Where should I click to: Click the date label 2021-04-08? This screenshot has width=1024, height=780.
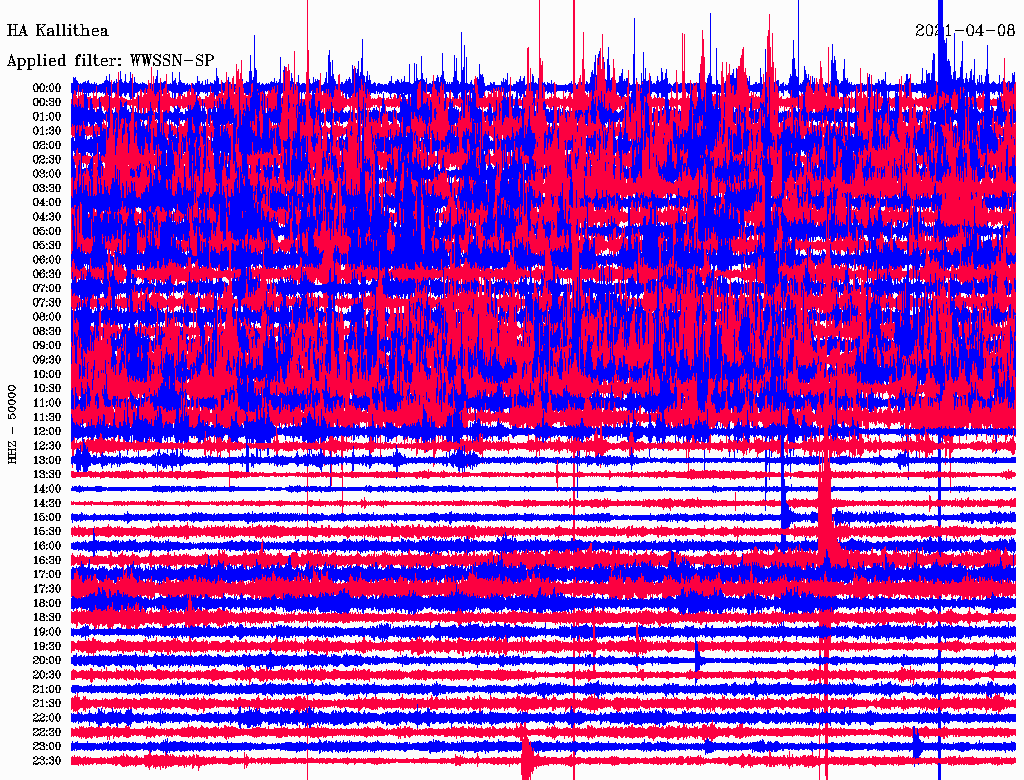pos(965,31)
